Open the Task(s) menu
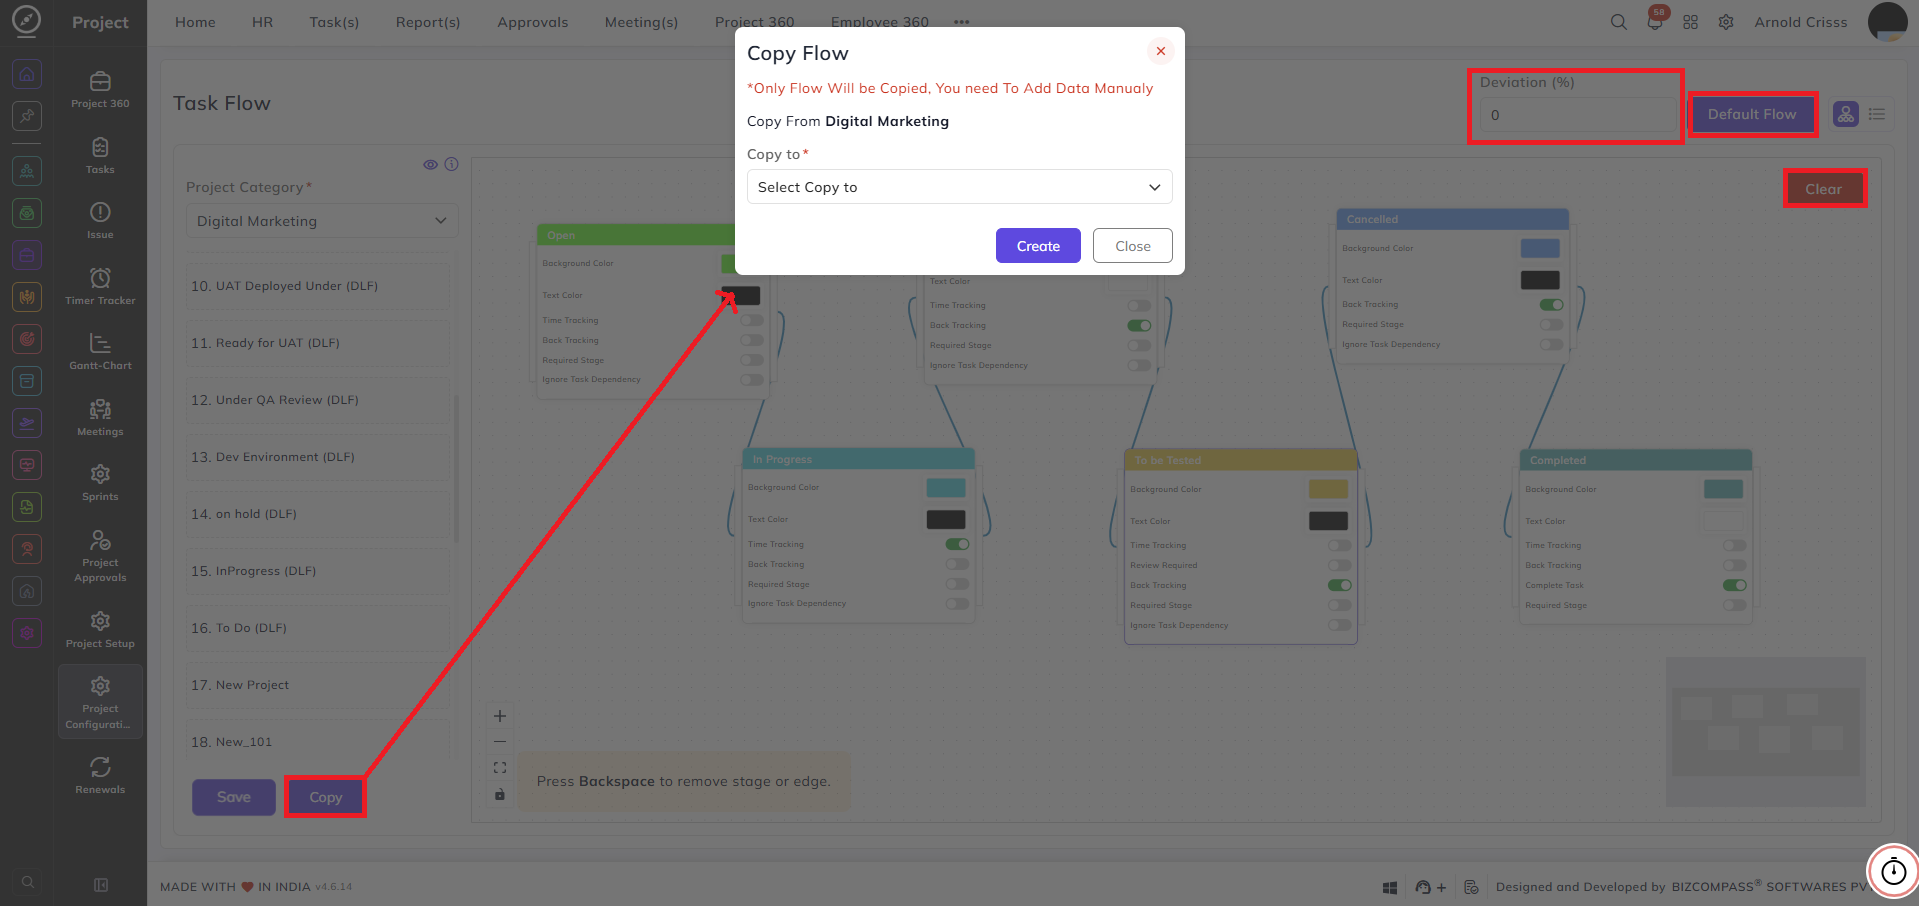The width and height of the screenshot is (1919, 906). [334, 22]
